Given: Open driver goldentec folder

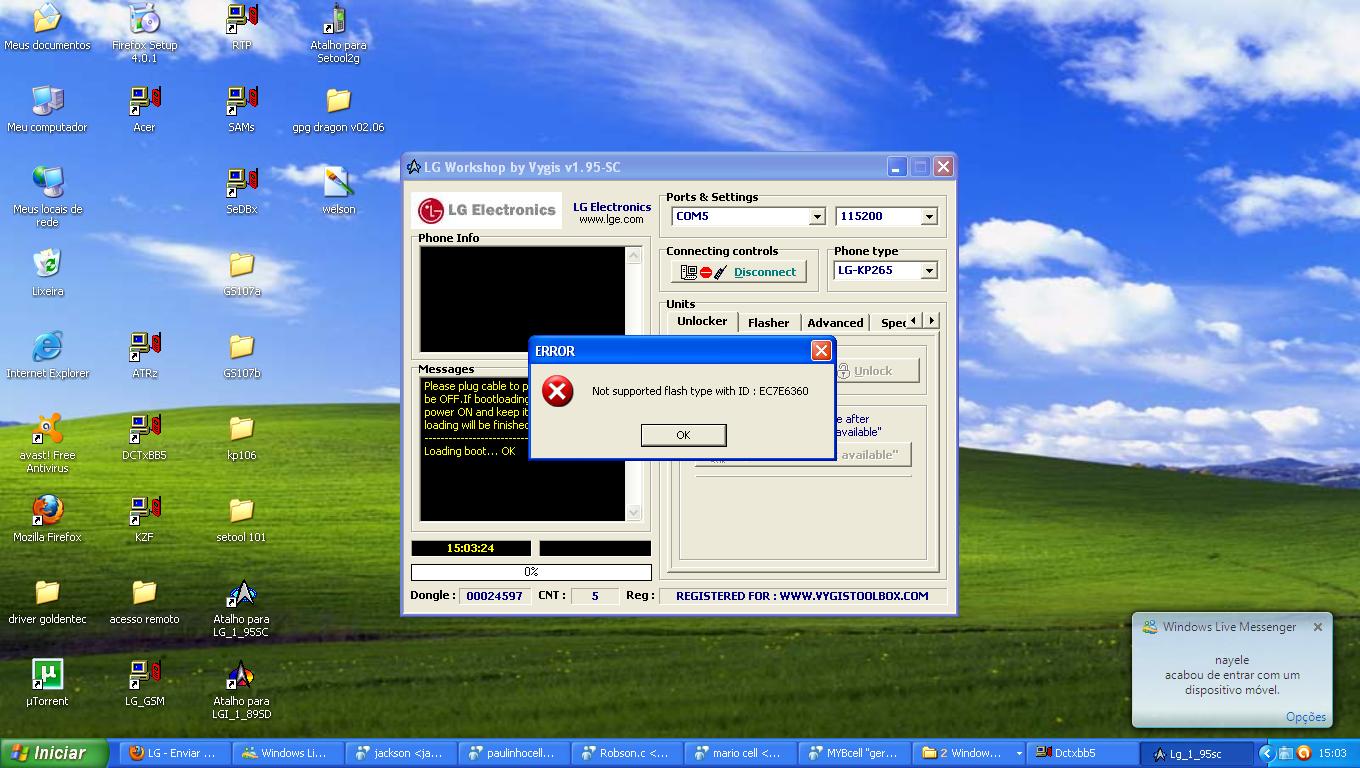Looking at the screenshot, I should click(x=47, y=601).
